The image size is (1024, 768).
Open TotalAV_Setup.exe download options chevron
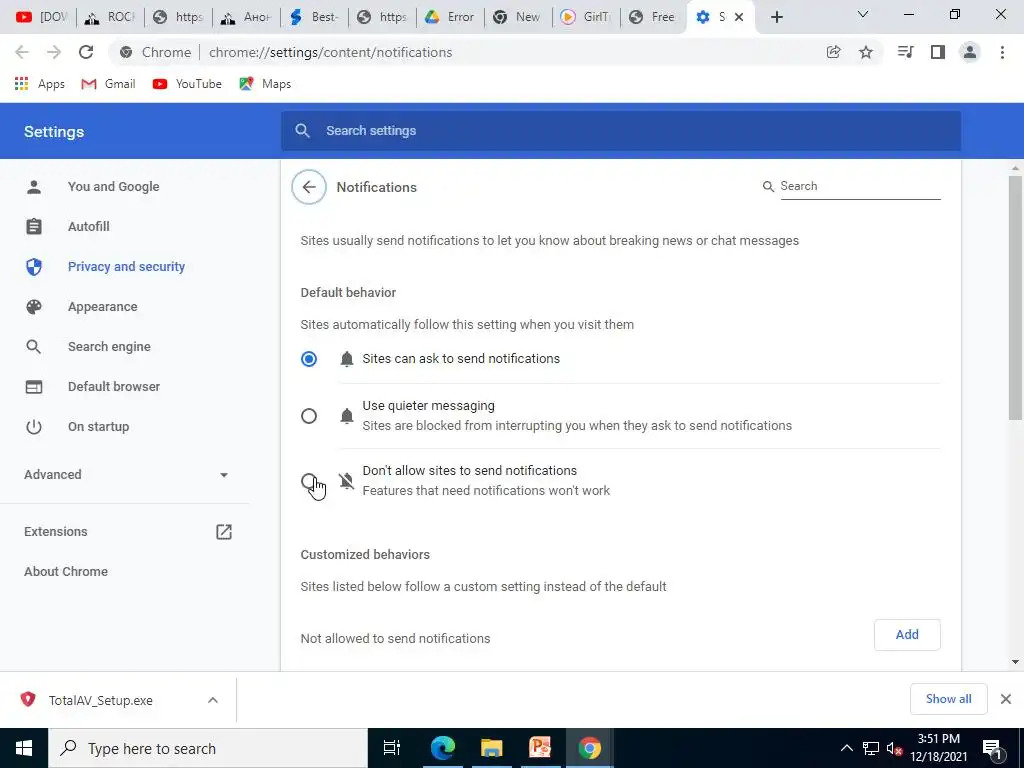[213, 700]
